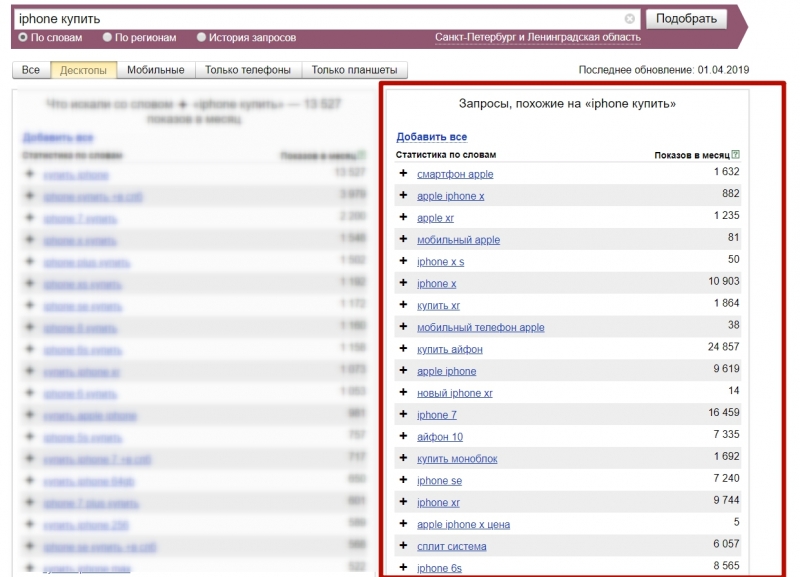This screenshot has height=577, width=800.
Task: Switch to the 'Десктопы' tab
Action: [x=84, y=70]
